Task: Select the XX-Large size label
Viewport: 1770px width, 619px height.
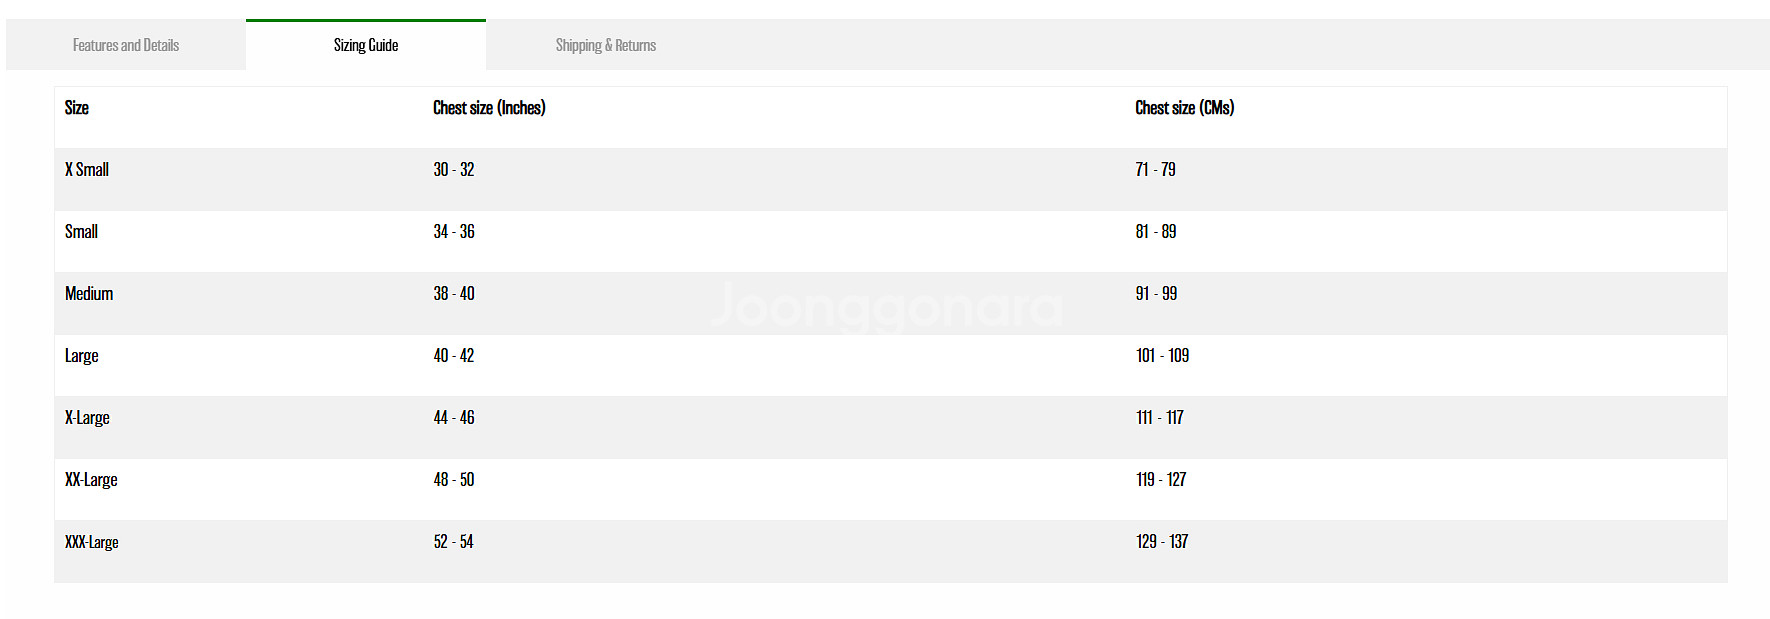Action: click(x=91, y=480)
